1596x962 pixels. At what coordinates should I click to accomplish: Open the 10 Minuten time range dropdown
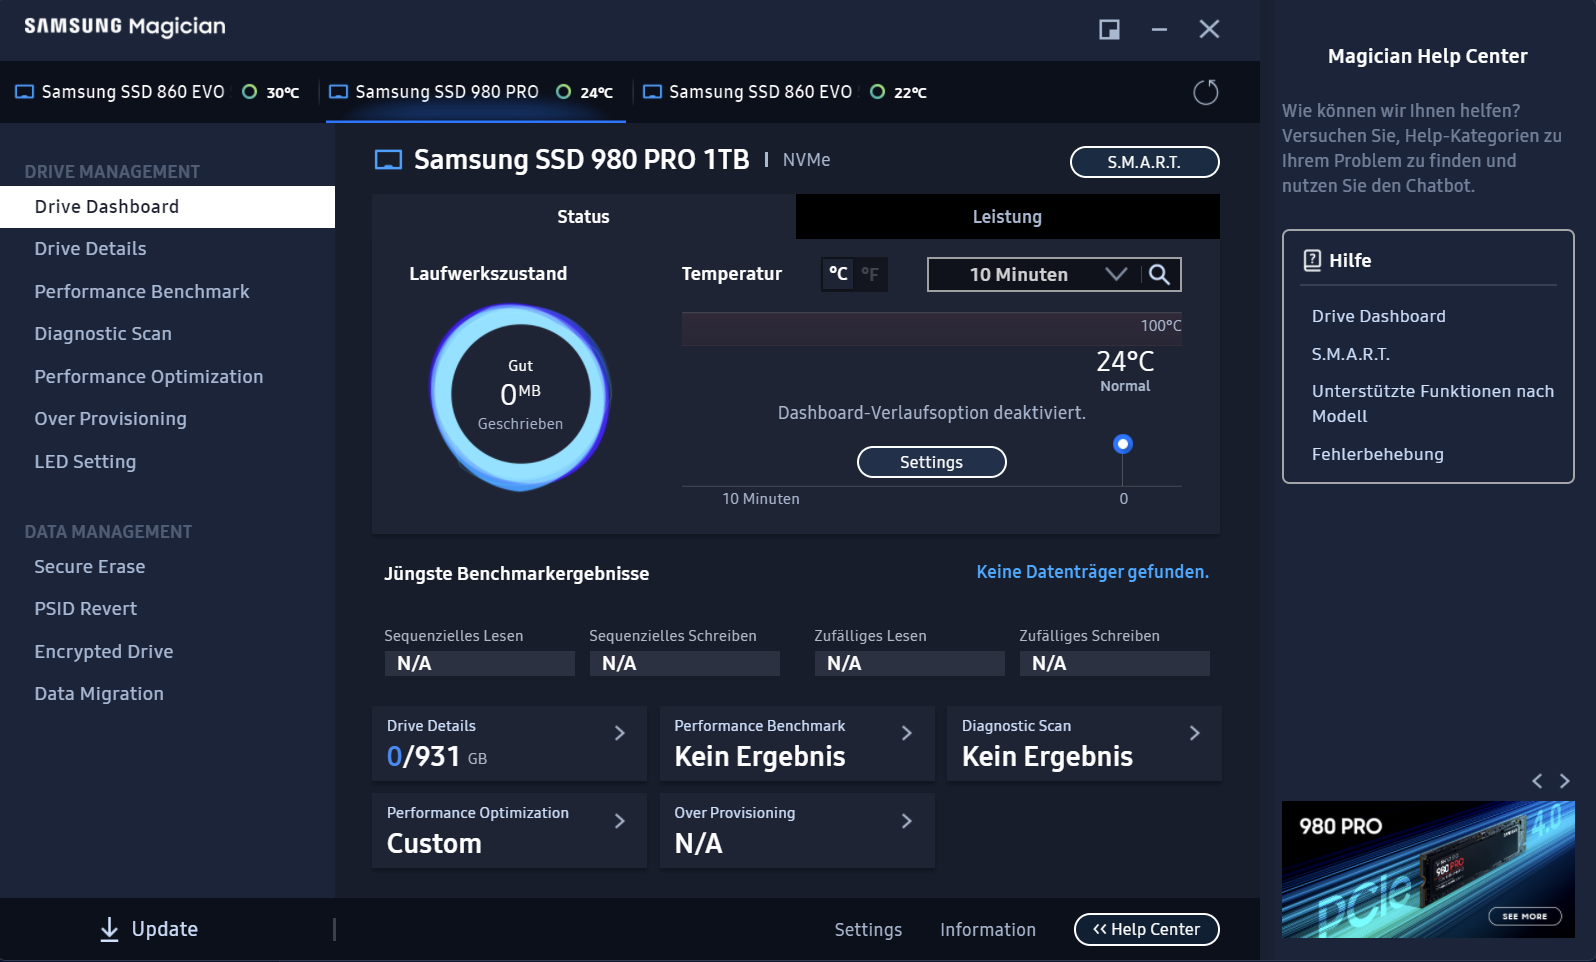[x=1036, y=274]
